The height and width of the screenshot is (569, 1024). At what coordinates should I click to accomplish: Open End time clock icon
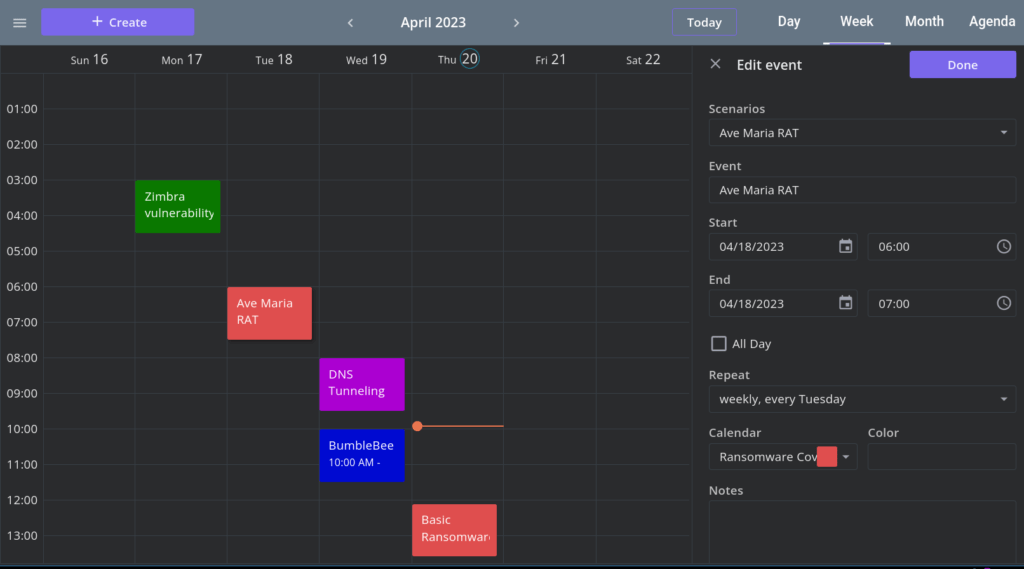click(1004, 303)
